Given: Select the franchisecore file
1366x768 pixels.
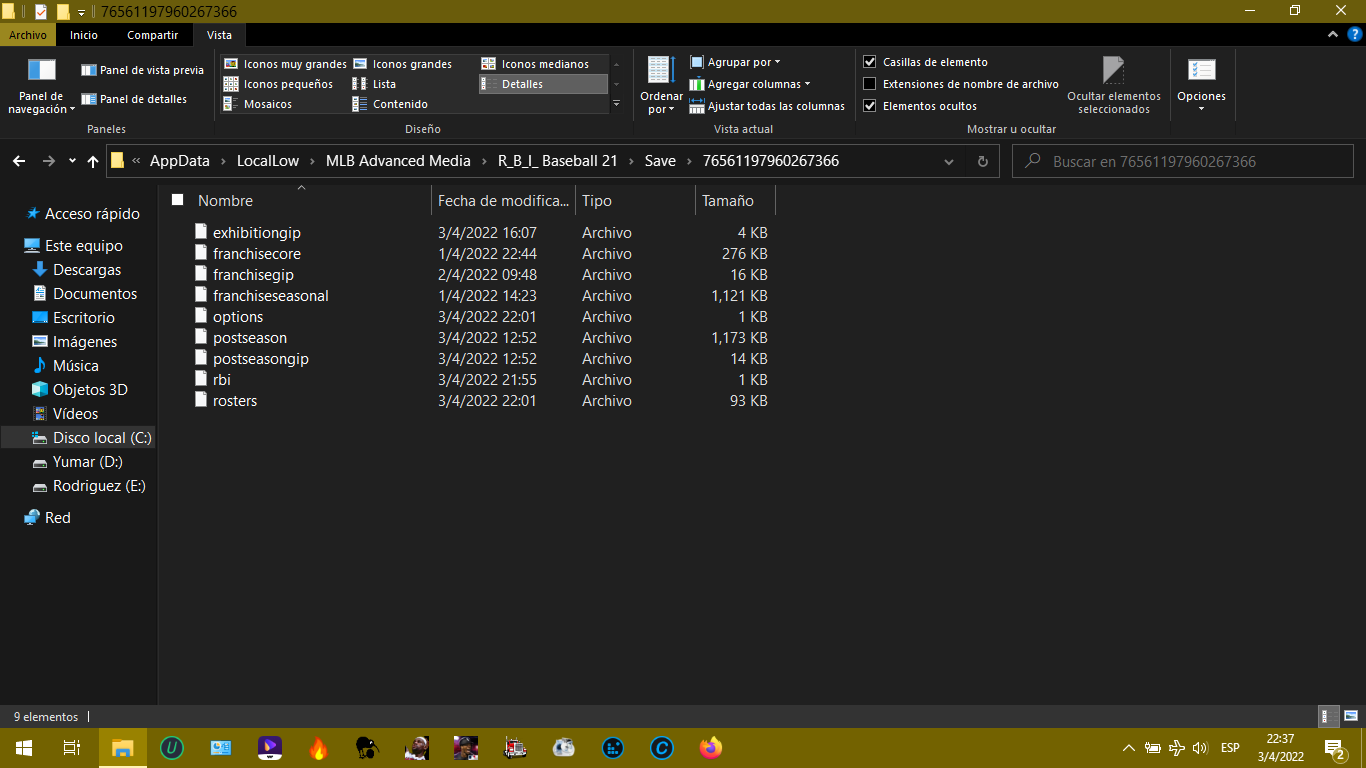Looking at the screenshot, I should (256, 253).
